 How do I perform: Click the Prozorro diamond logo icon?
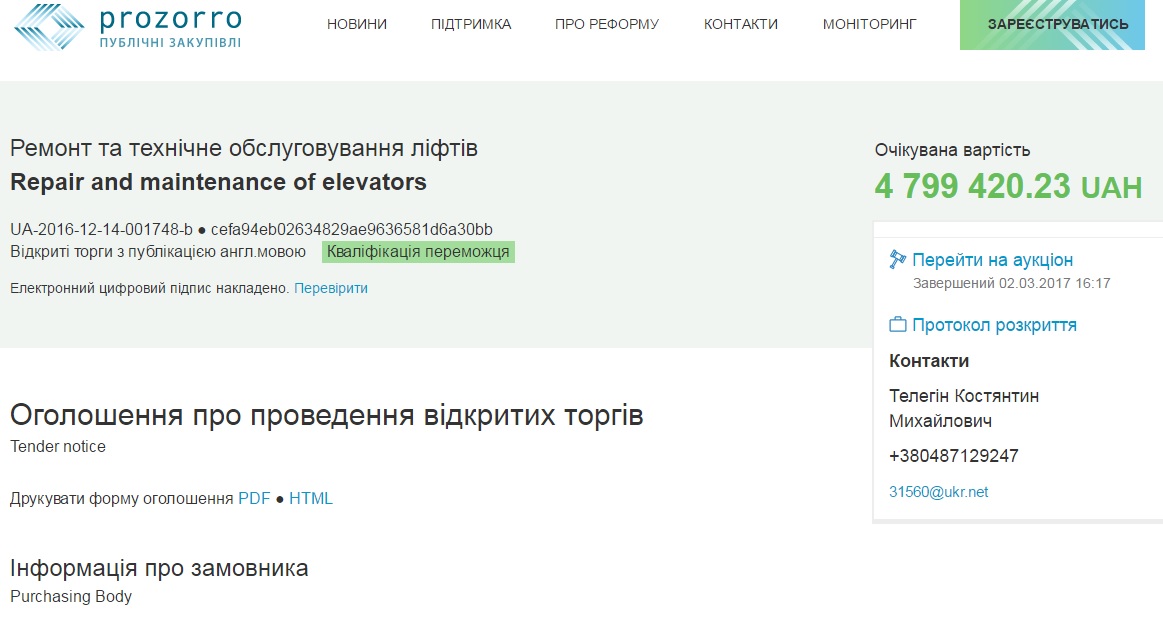50,27
